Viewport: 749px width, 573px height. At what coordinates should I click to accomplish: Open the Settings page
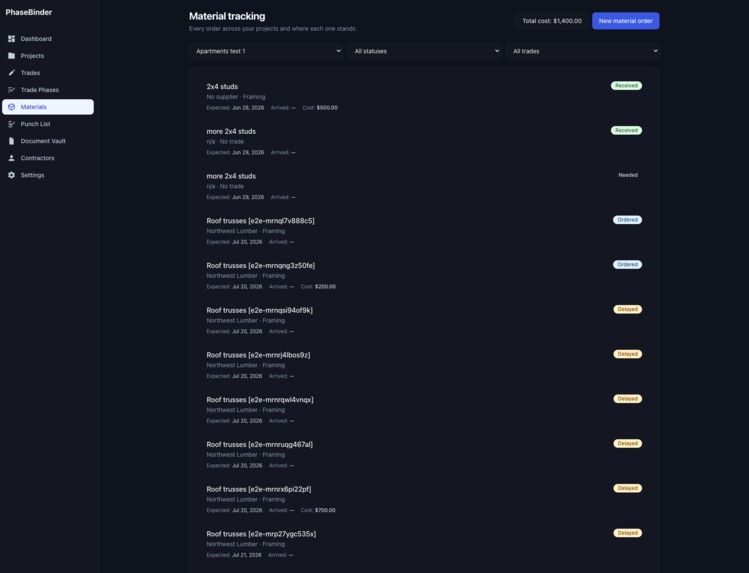[48, 175]
